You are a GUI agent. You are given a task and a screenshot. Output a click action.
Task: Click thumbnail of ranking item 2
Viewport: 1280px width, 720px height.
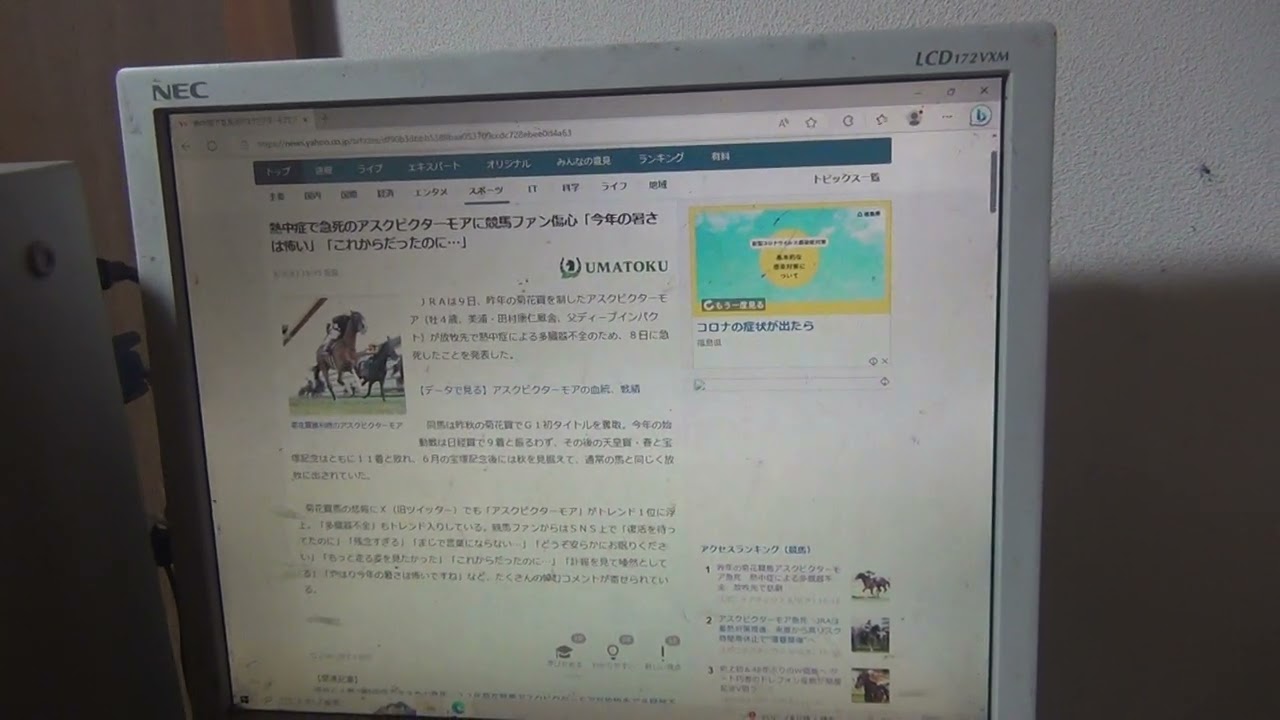pos(870,634)
